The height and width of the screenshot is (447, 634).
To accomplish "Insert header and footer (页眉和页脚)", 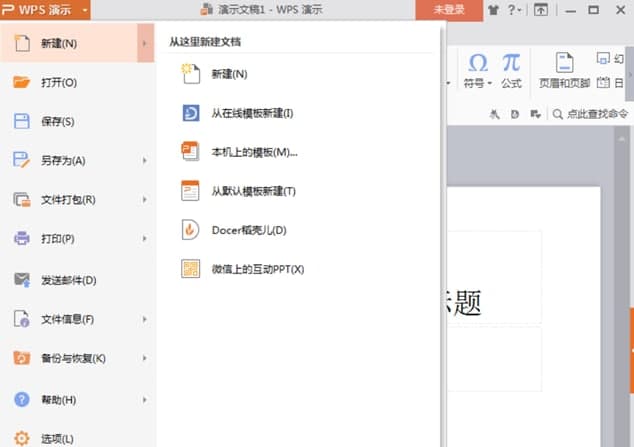I will pyautogui.click(x=564, y=69).
